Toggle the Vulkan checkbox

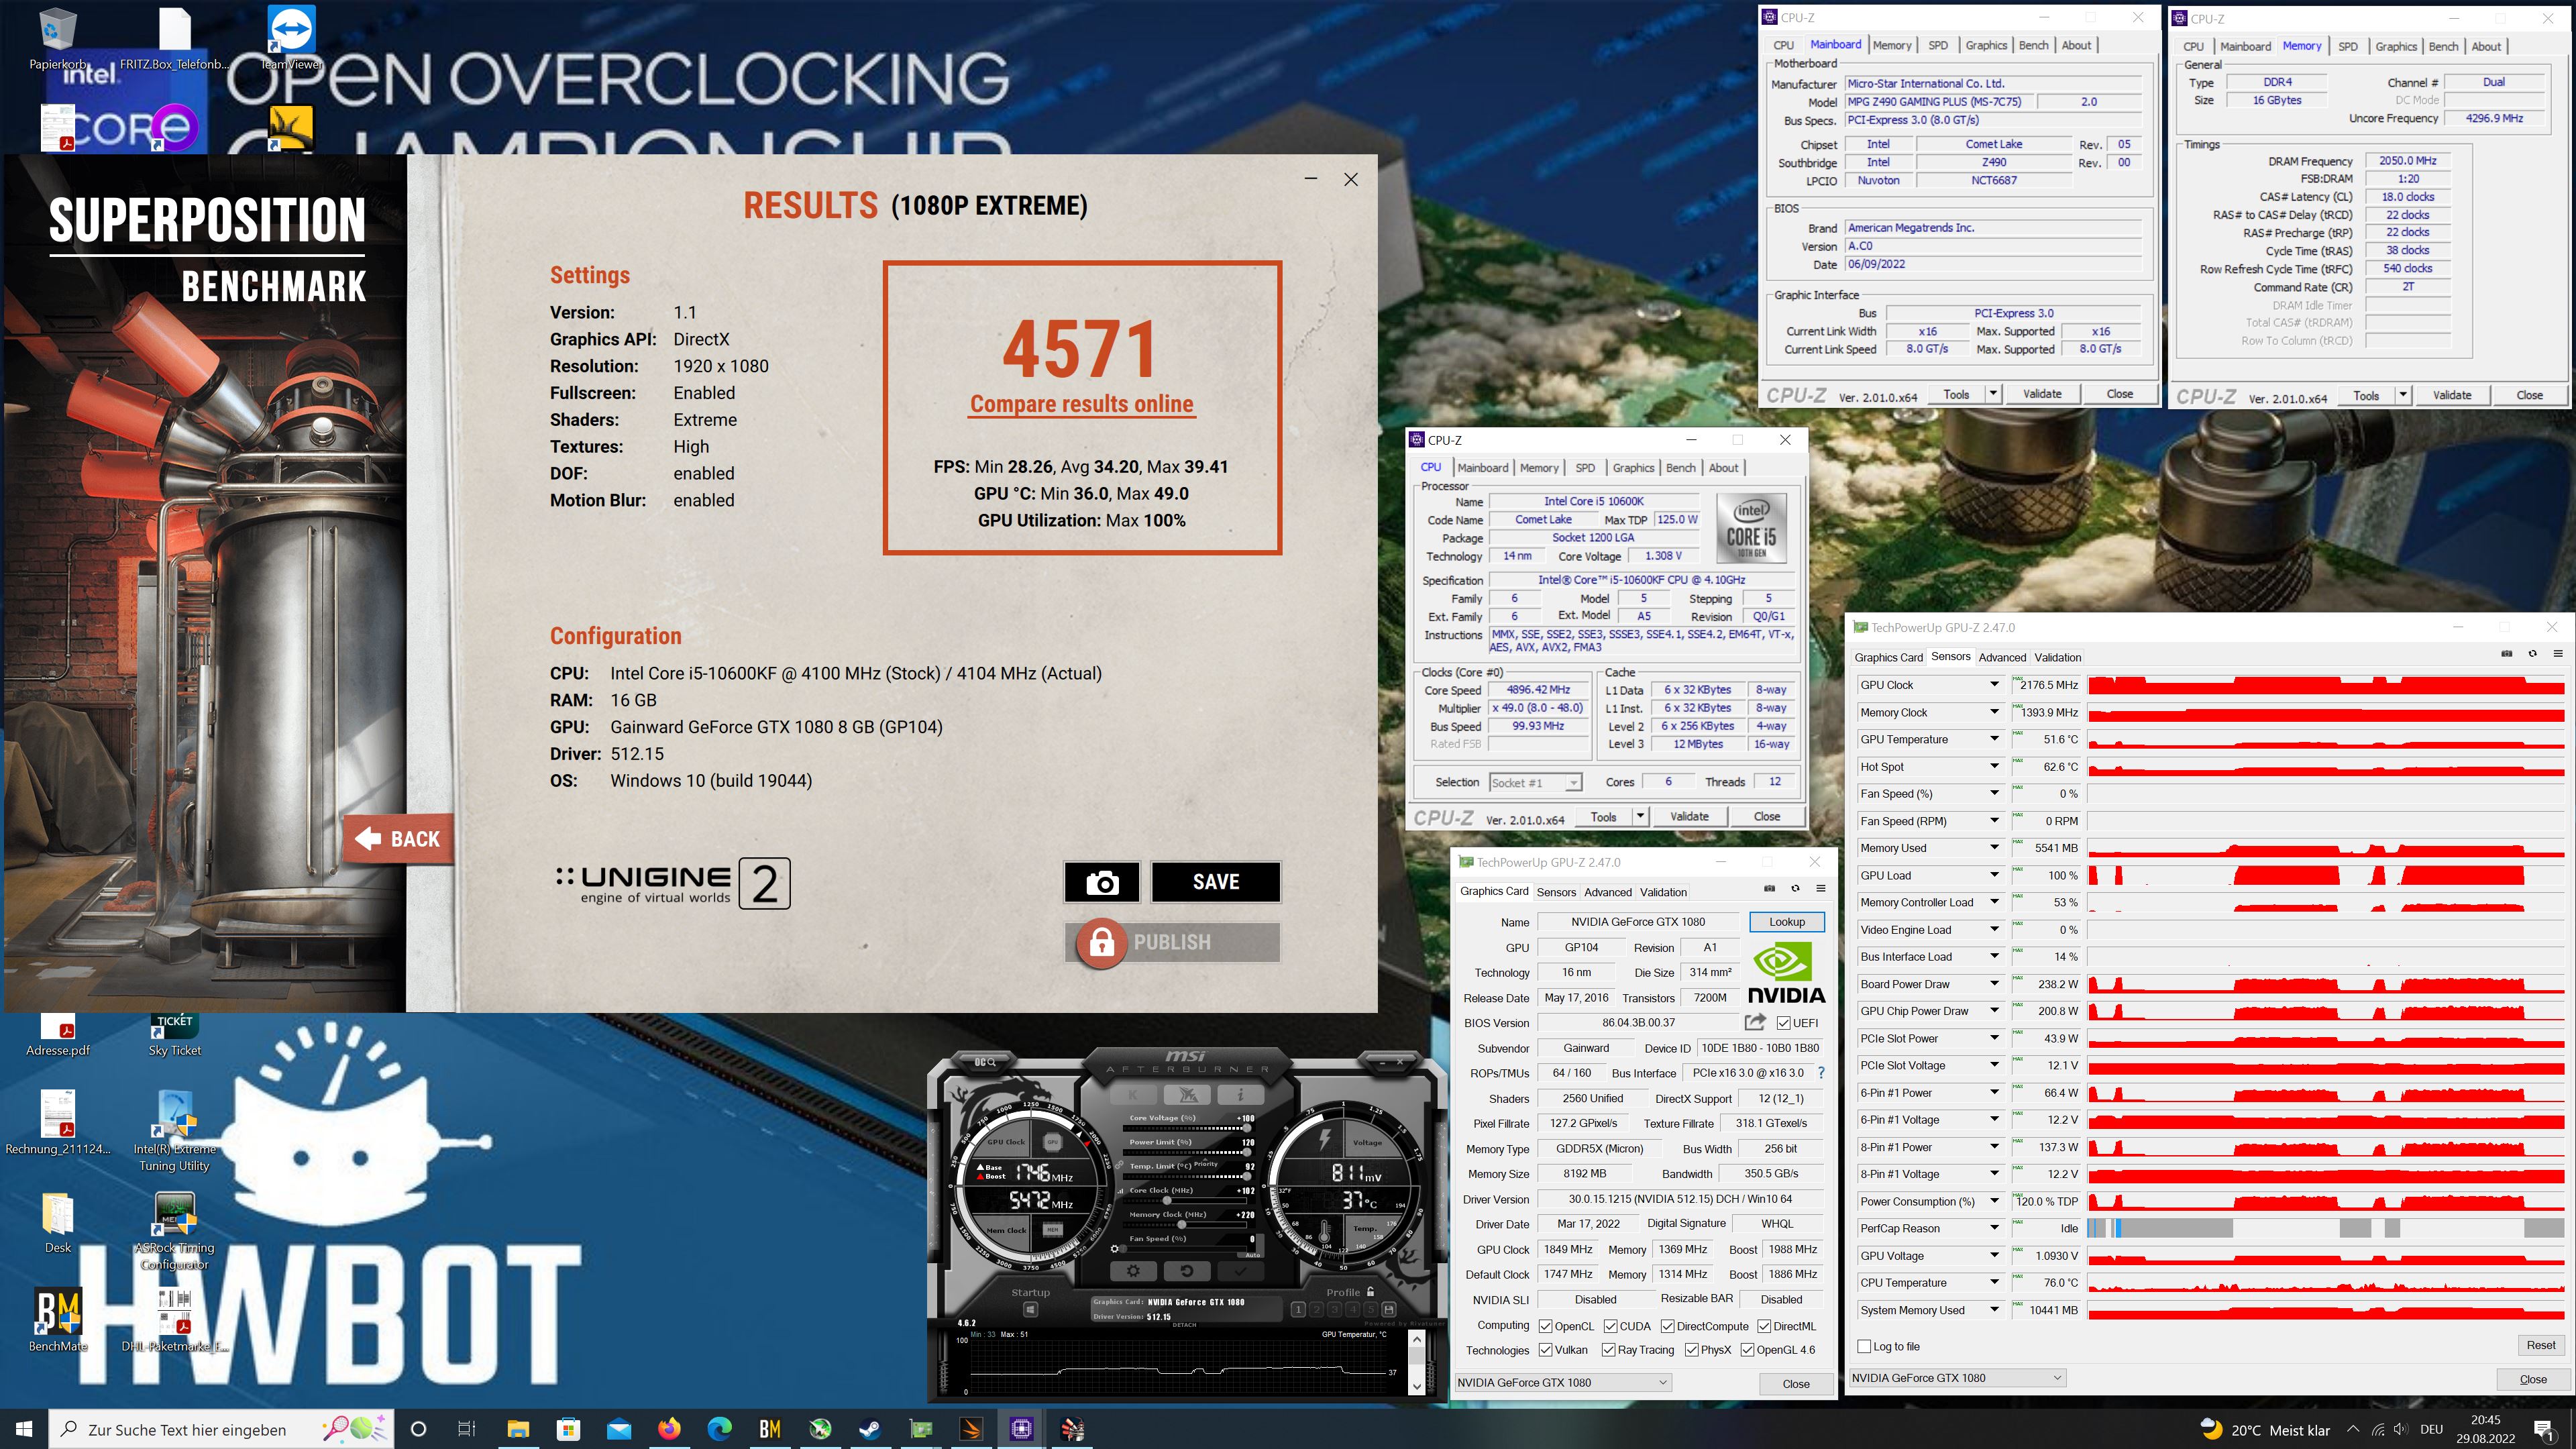(x=1545, y=1350)
